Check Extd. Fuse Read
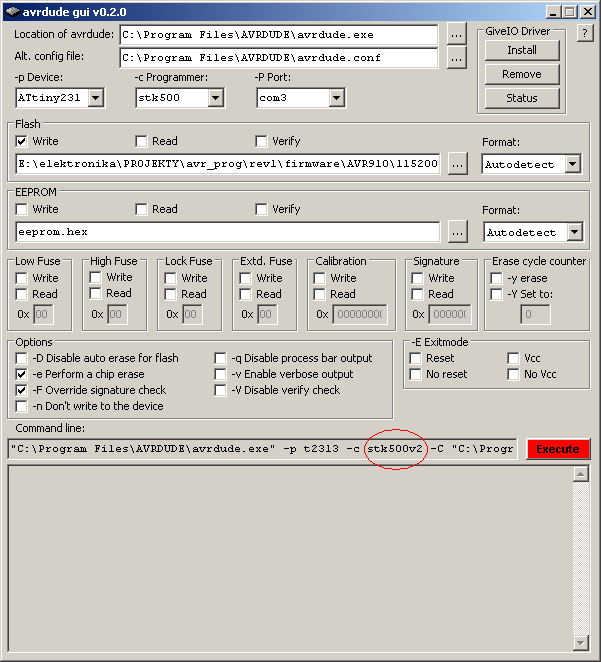The image size is (601, 662). 245,294
